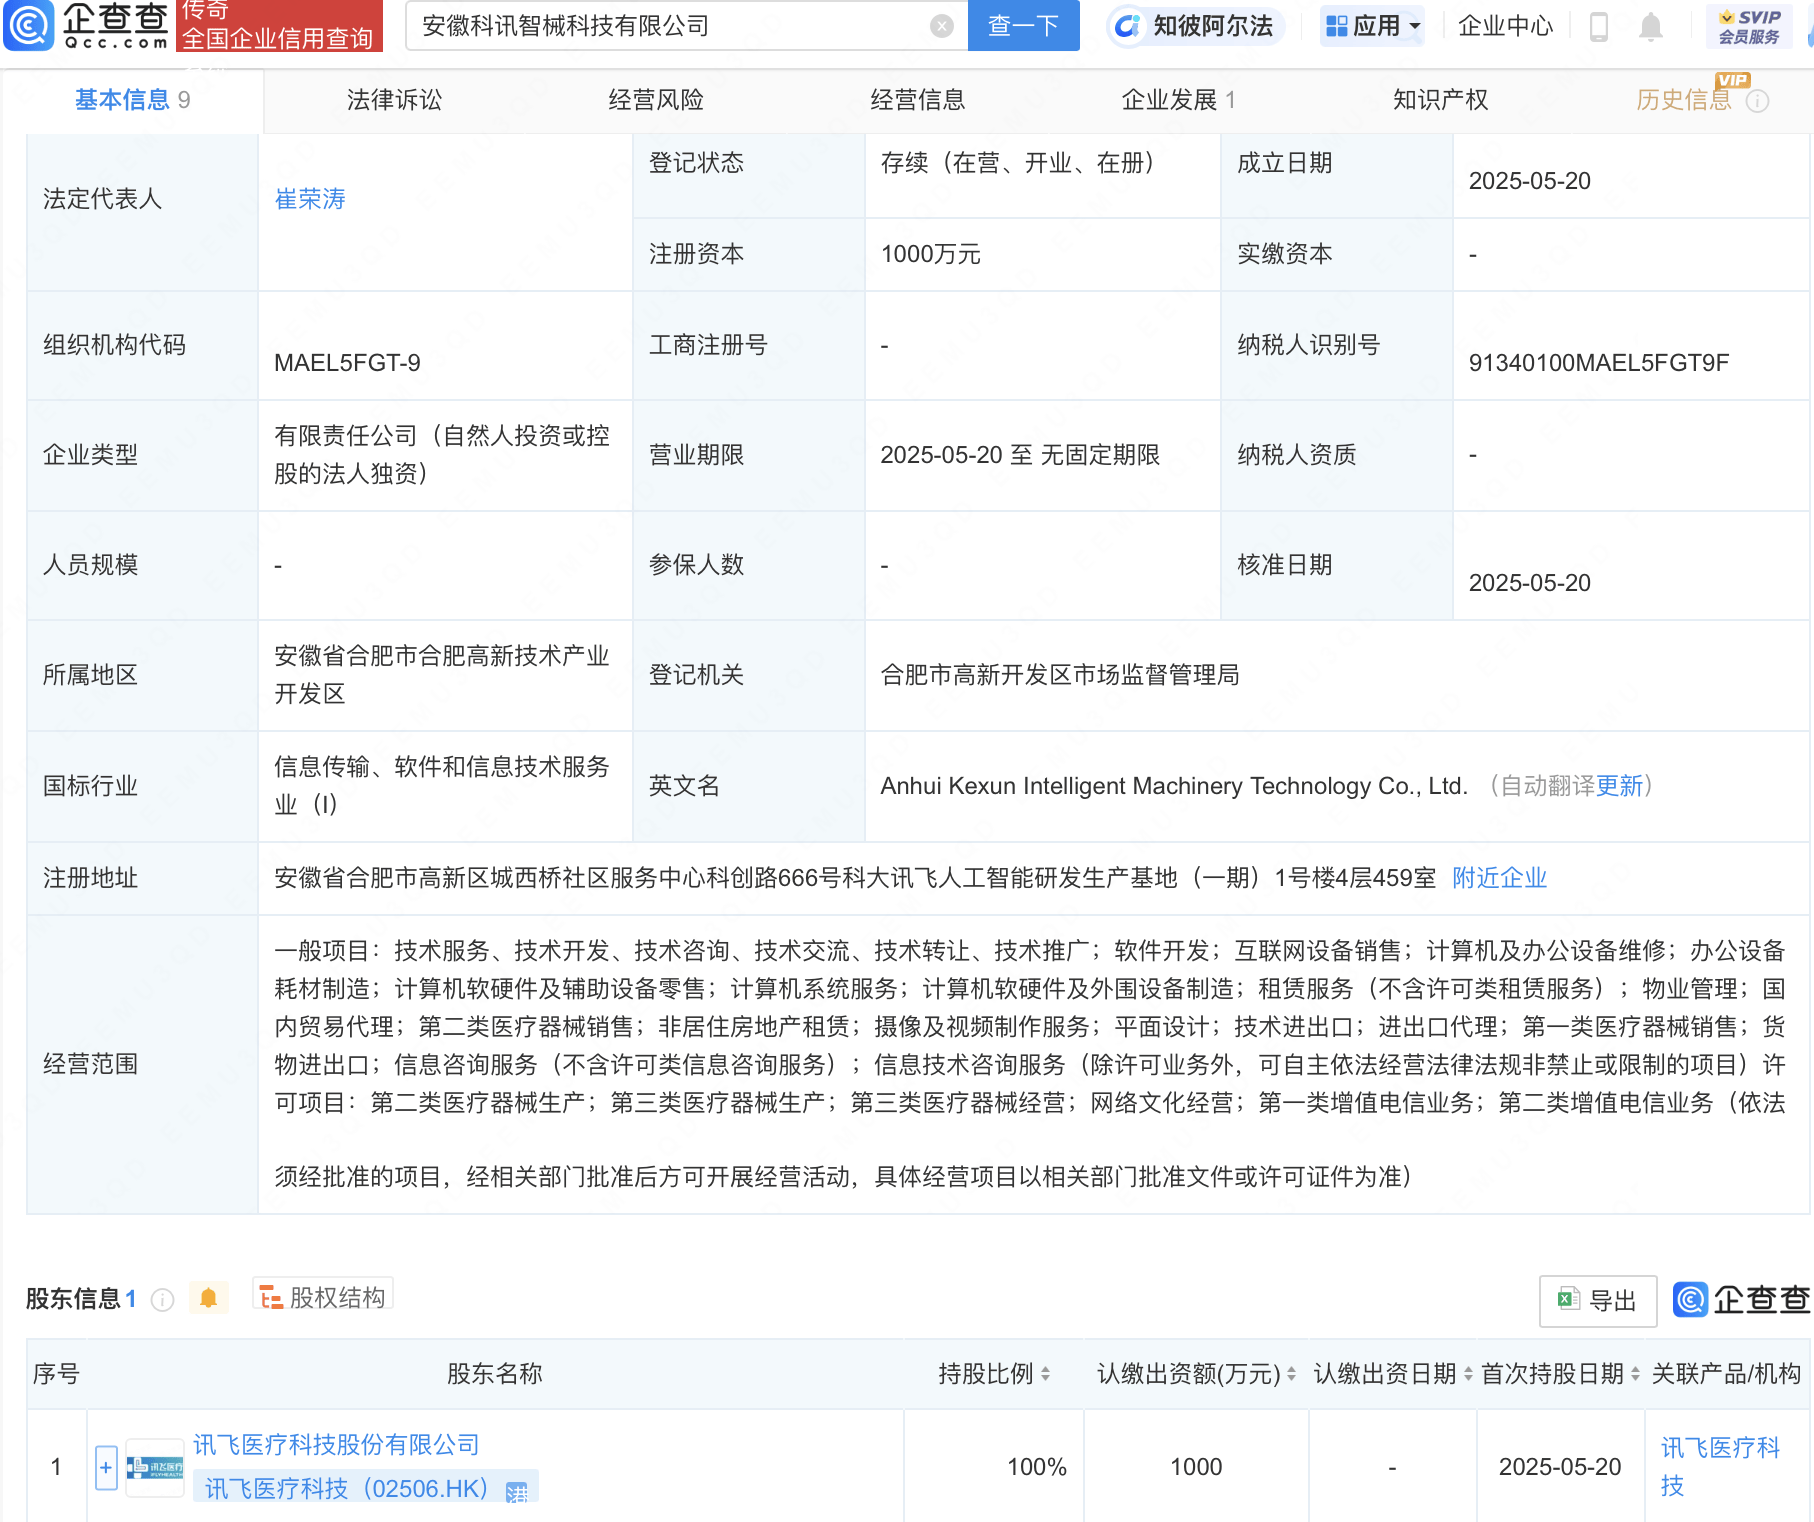Image resolution: width=1814 pixels, height=1522 pixels.
Task: Click the Qichacha logo icon
Action: [x=28, y=25]
